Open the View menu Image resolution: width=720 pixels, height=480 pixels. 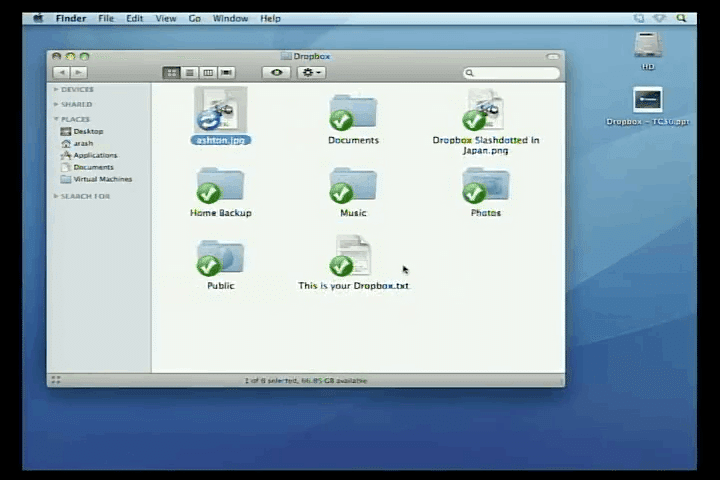[x=166, y=18]
